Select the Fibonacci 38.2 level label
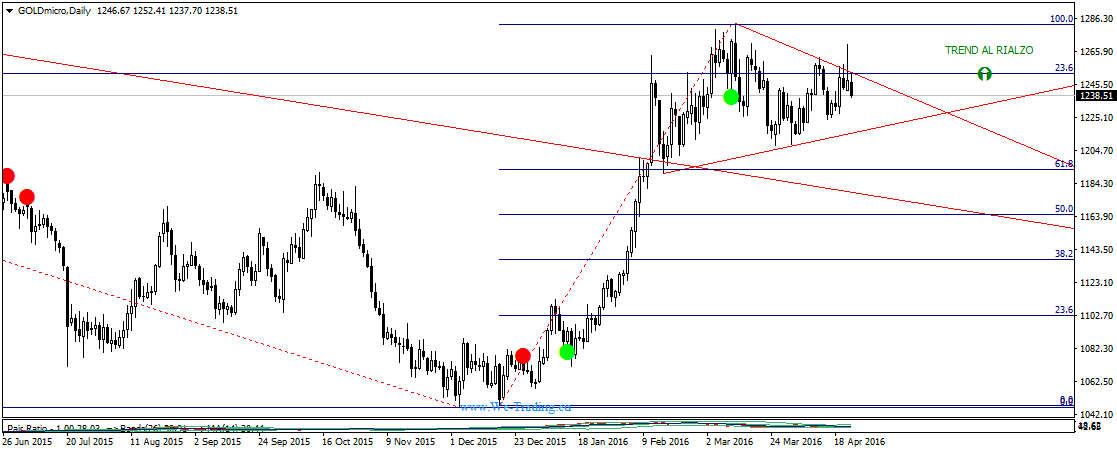The image size is (1117, 453). click(1064, 254)
